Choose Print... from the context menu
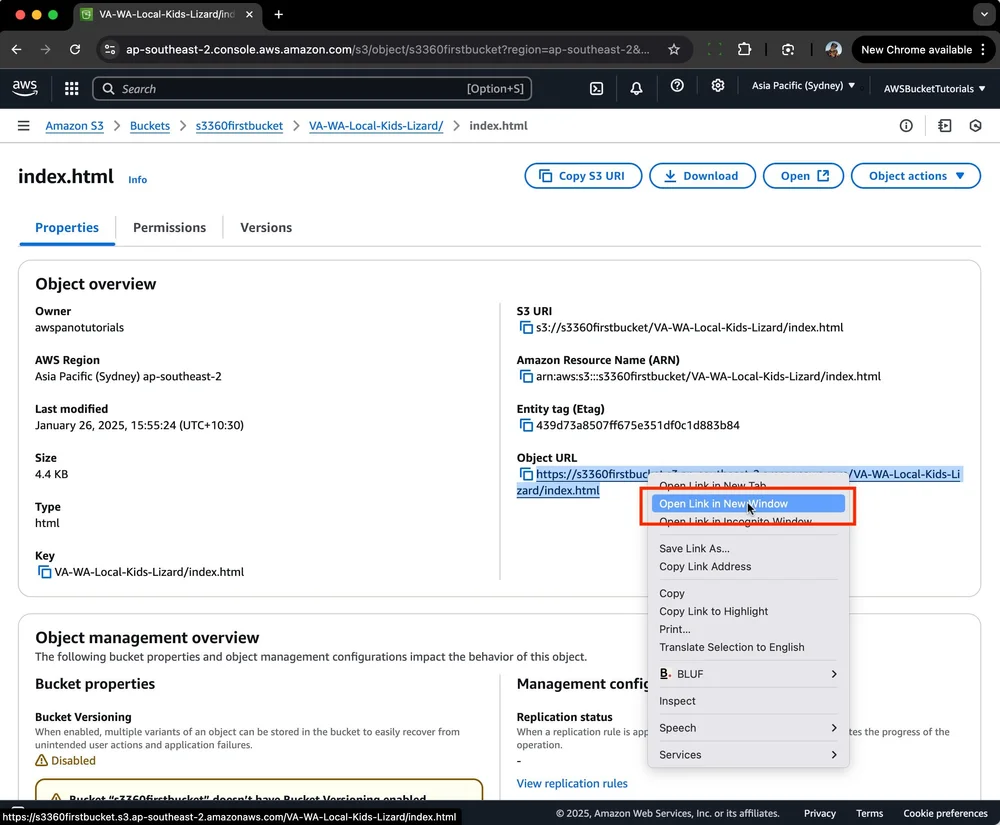Screen dimensions: 1000x825 click(748, 629)
